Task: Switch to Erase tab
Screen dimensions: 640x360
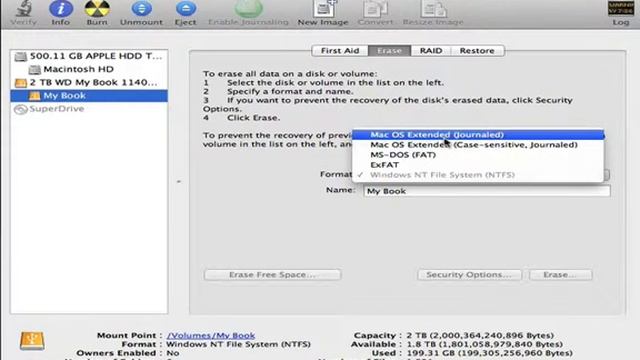Action: click(389, 51)
